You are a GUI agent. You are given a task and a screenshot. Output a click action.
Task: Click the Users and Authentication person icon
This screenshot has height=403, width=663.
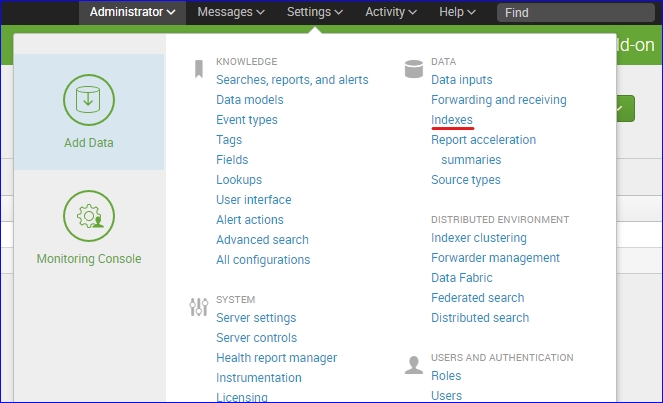tap(413, 365)
